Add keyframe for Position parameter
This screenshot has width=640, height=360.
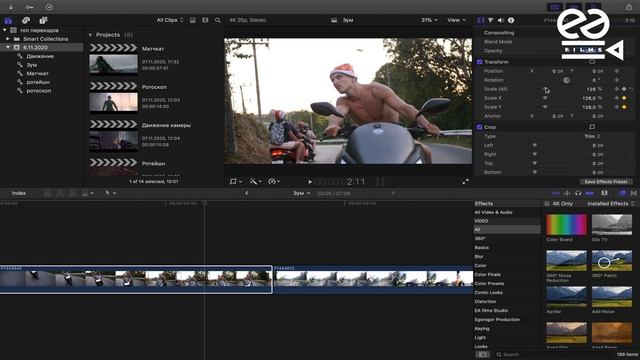616,71
